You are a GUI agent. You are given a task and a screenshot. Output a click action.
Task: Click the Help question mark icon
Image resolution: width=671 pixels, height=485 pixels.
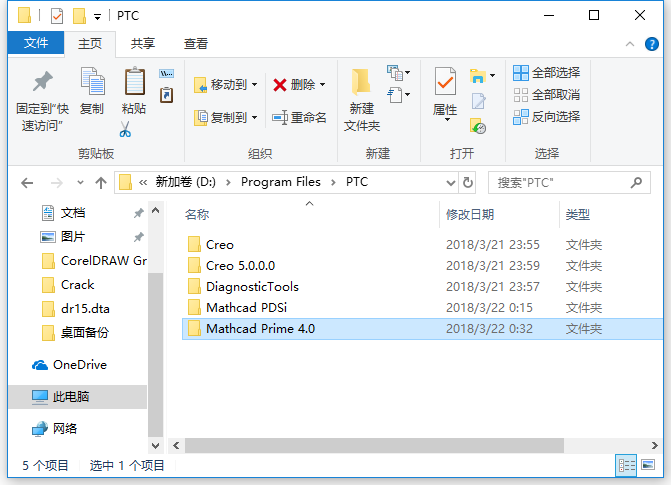coord(652,44)
